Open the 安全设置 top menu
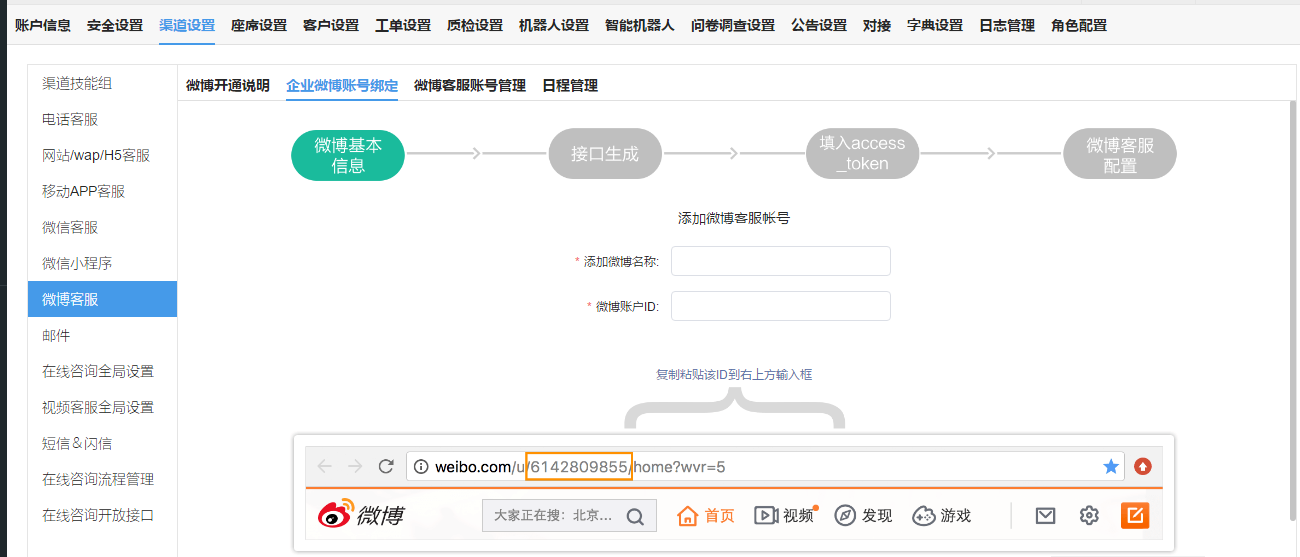This screenshot has height=557, width=1300. 115,25
